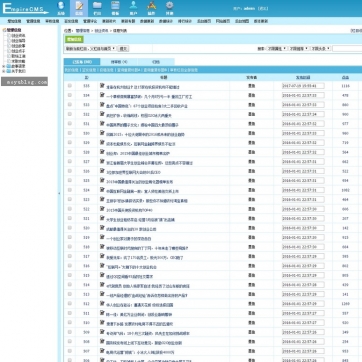Tick the checkbox for row ID 534
The image size is (362, 362).
(x=70, y=95)
